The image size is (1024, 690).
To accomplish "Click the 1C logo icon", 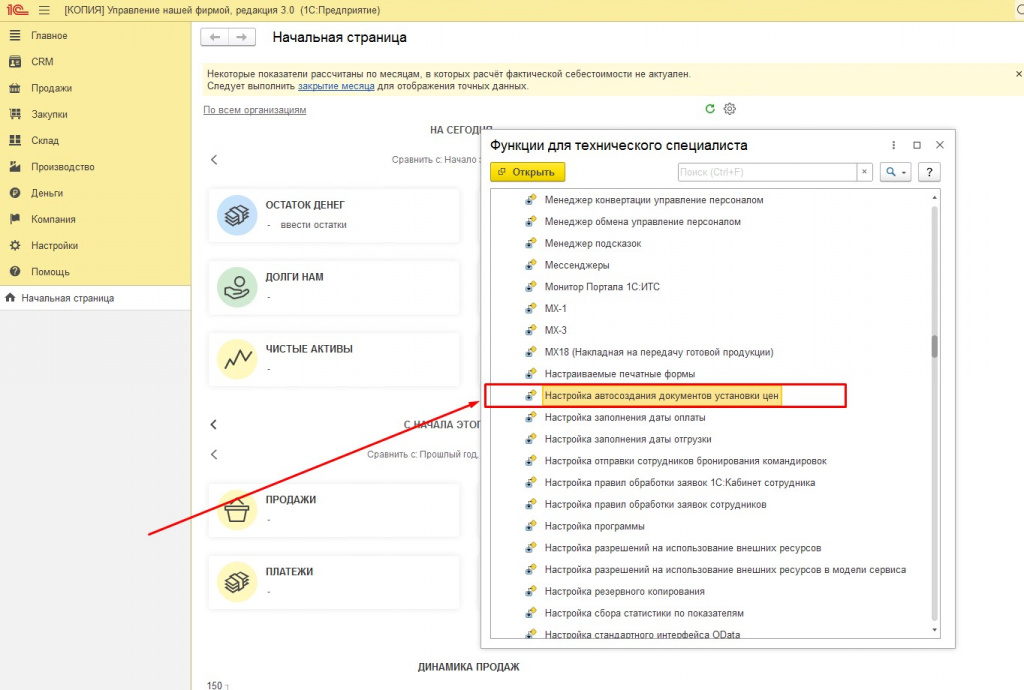I will 17,10.
